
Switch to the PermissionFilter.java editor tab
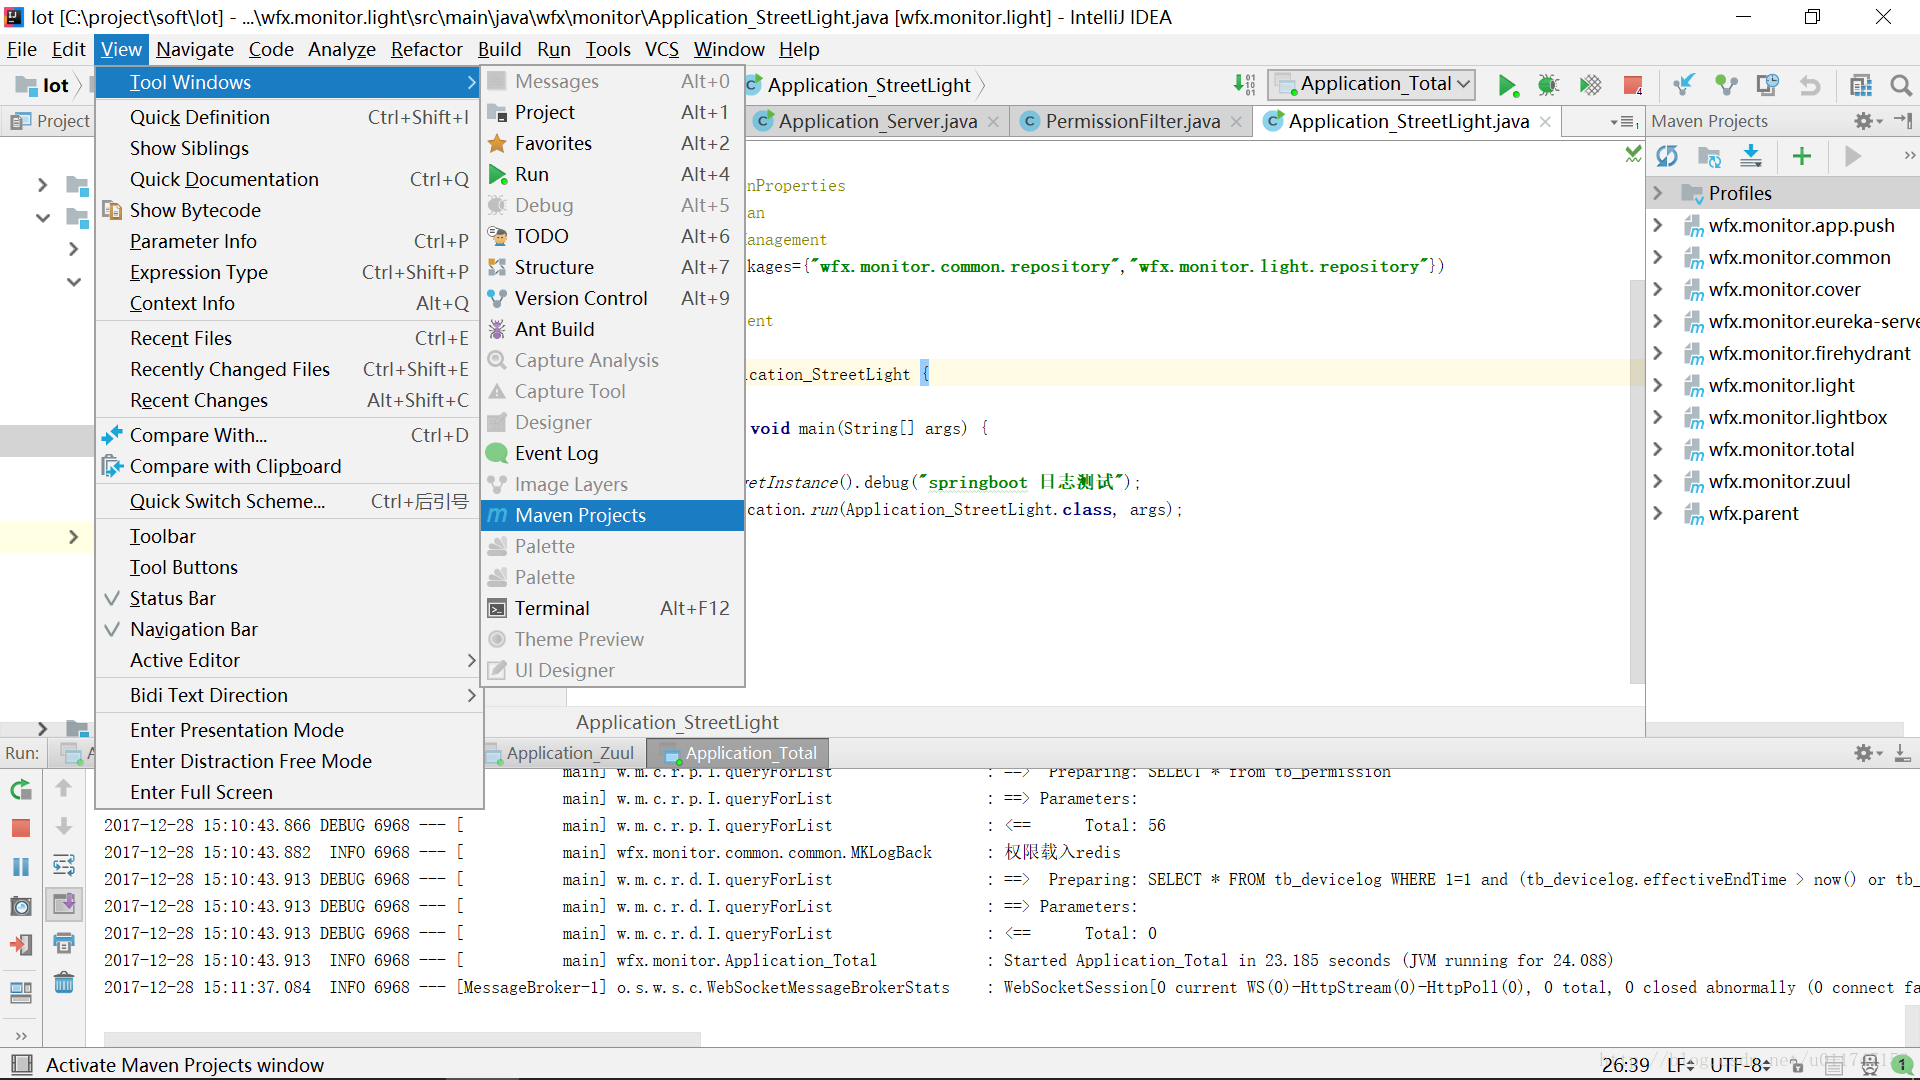1132,121
